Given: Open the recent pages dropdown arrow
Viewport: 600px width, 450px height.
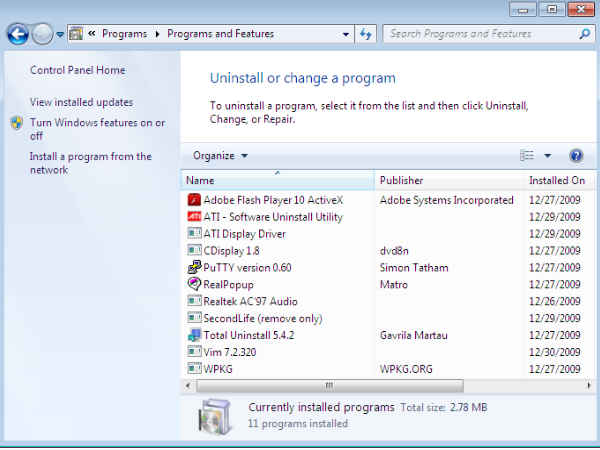Looking at the screenshot, I should (x=60, y=34).
